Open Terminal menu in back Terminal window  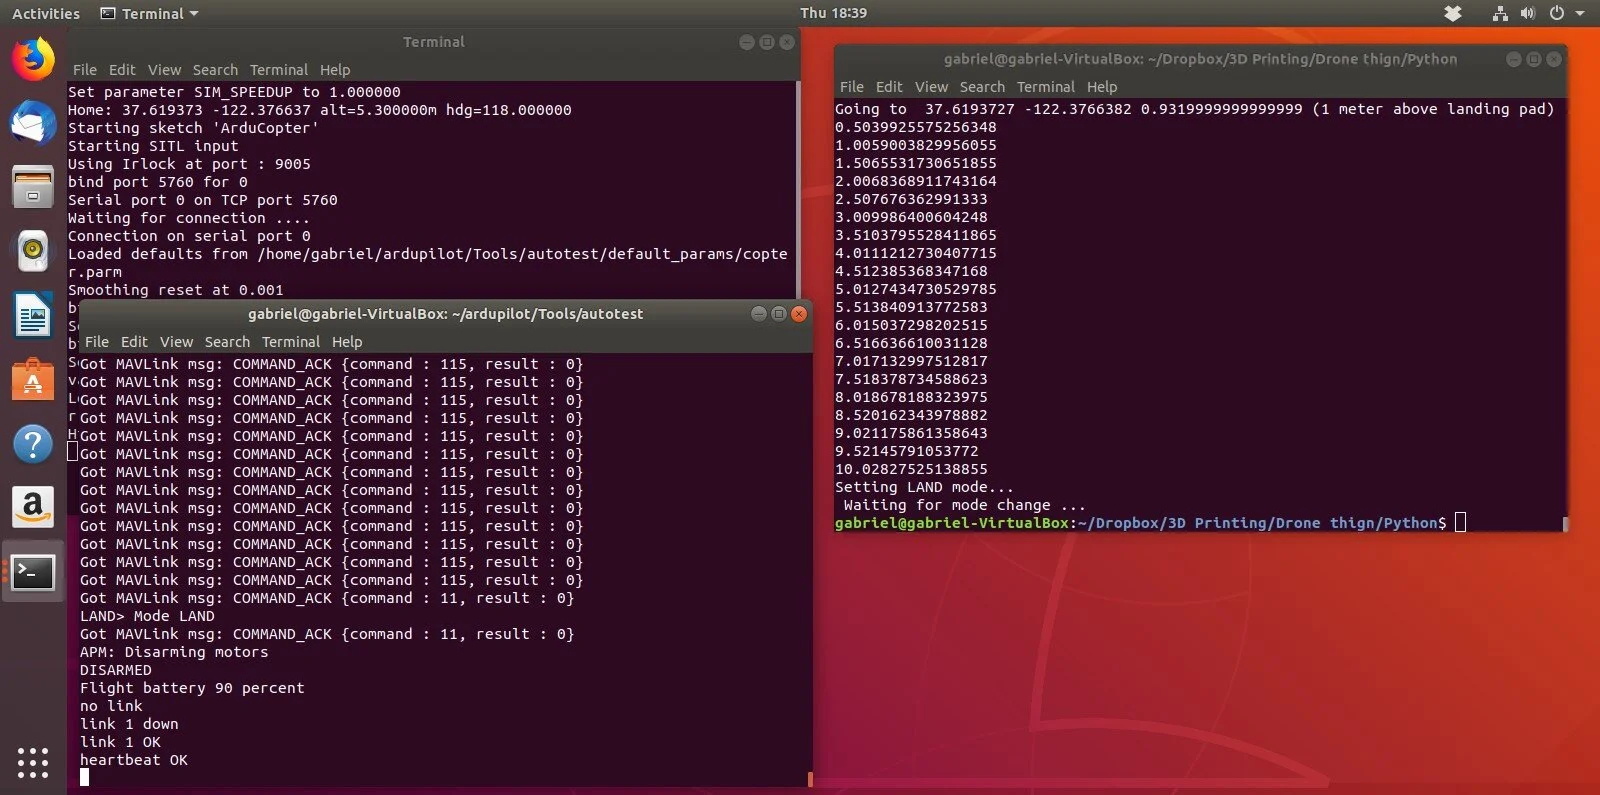coord(279,70)
